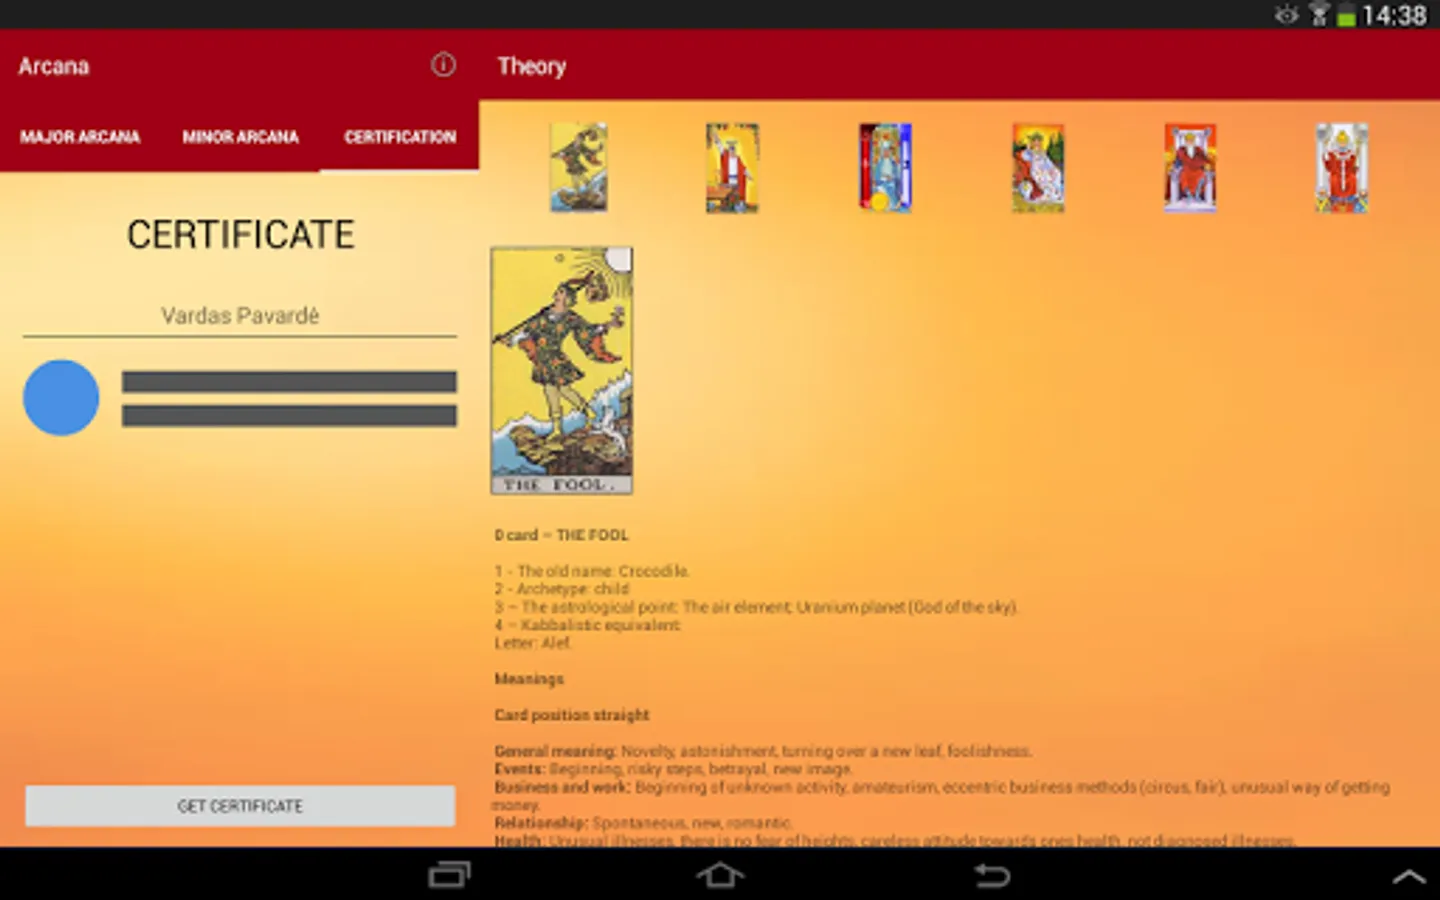Tap the blue circle avatar
The width and height of the screenshot is (1440, 900).
pos(61,397)
